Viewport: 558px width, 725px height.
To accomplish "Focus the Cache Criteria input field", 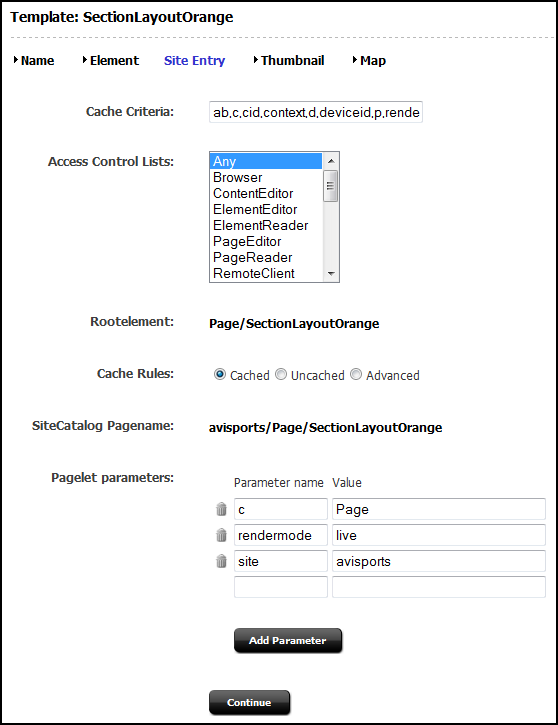I will click(x=316, y=112).
